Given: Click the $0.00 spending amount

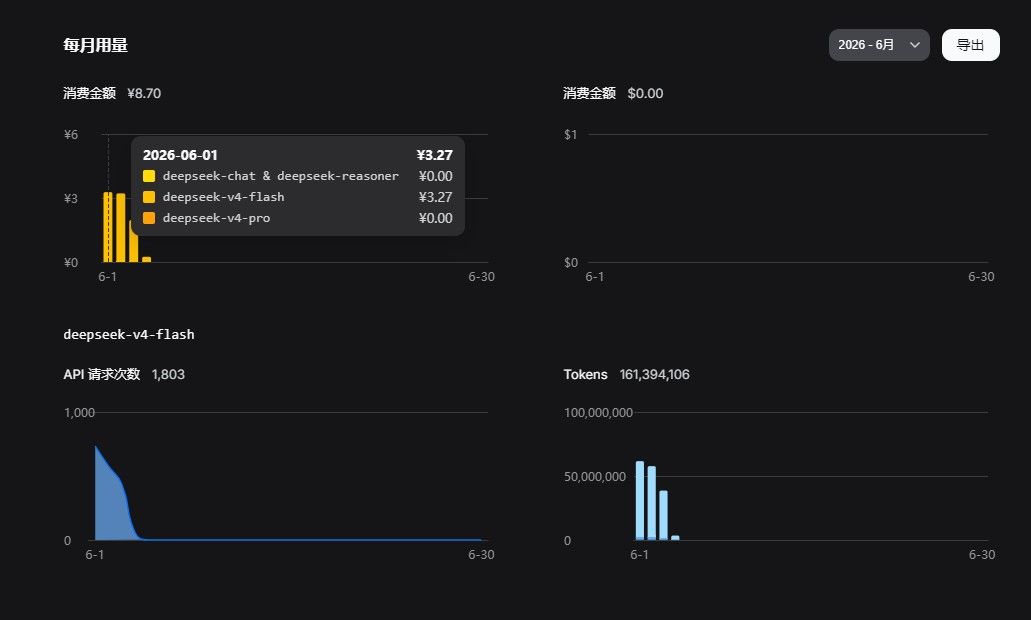Looking at the screenshot, I should click(x=645, y=93).
